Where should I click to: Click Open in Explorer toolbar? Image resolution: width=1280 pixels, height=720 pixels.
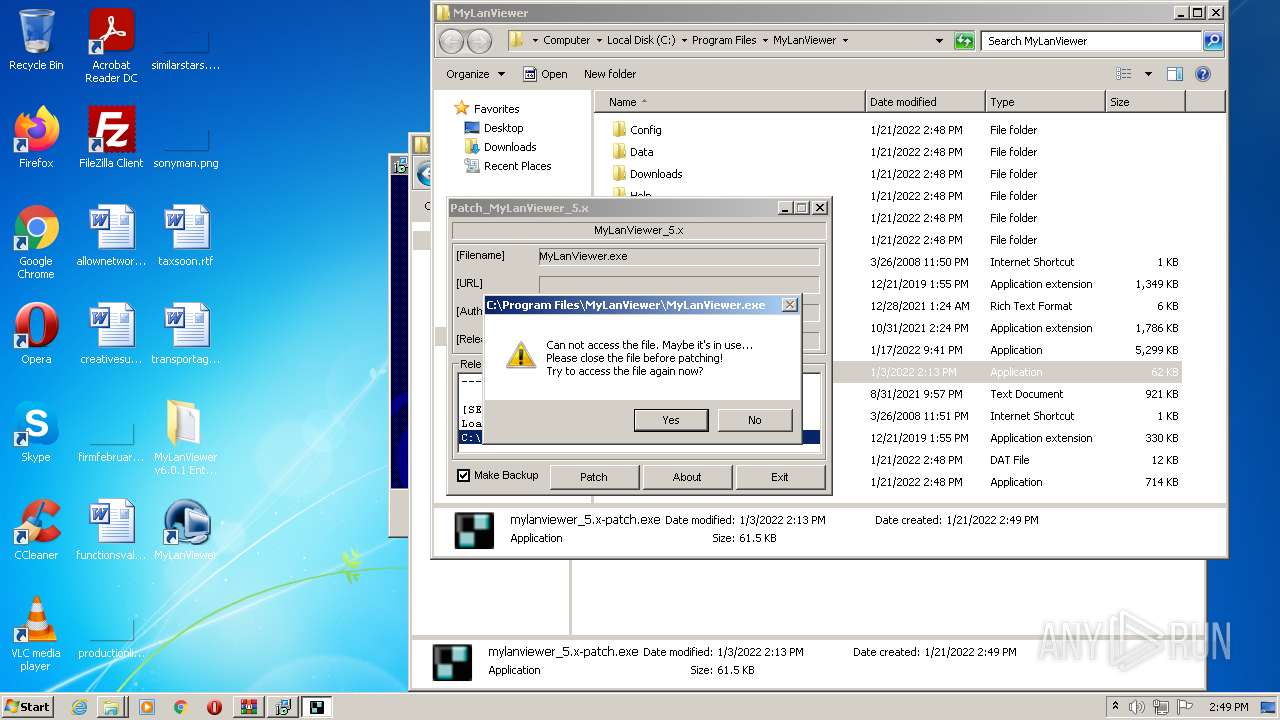click(545, 74)
